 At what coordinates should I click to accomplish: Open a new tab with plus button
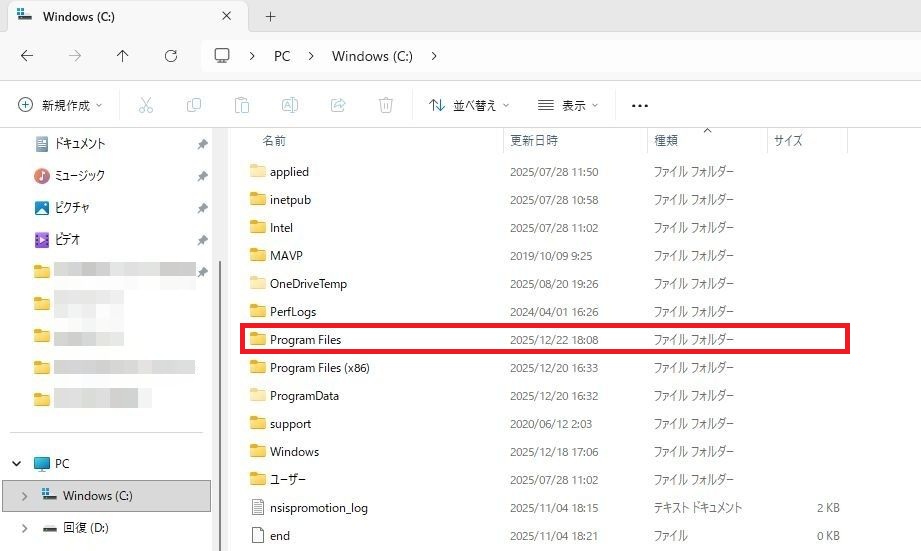coord(270,17)
